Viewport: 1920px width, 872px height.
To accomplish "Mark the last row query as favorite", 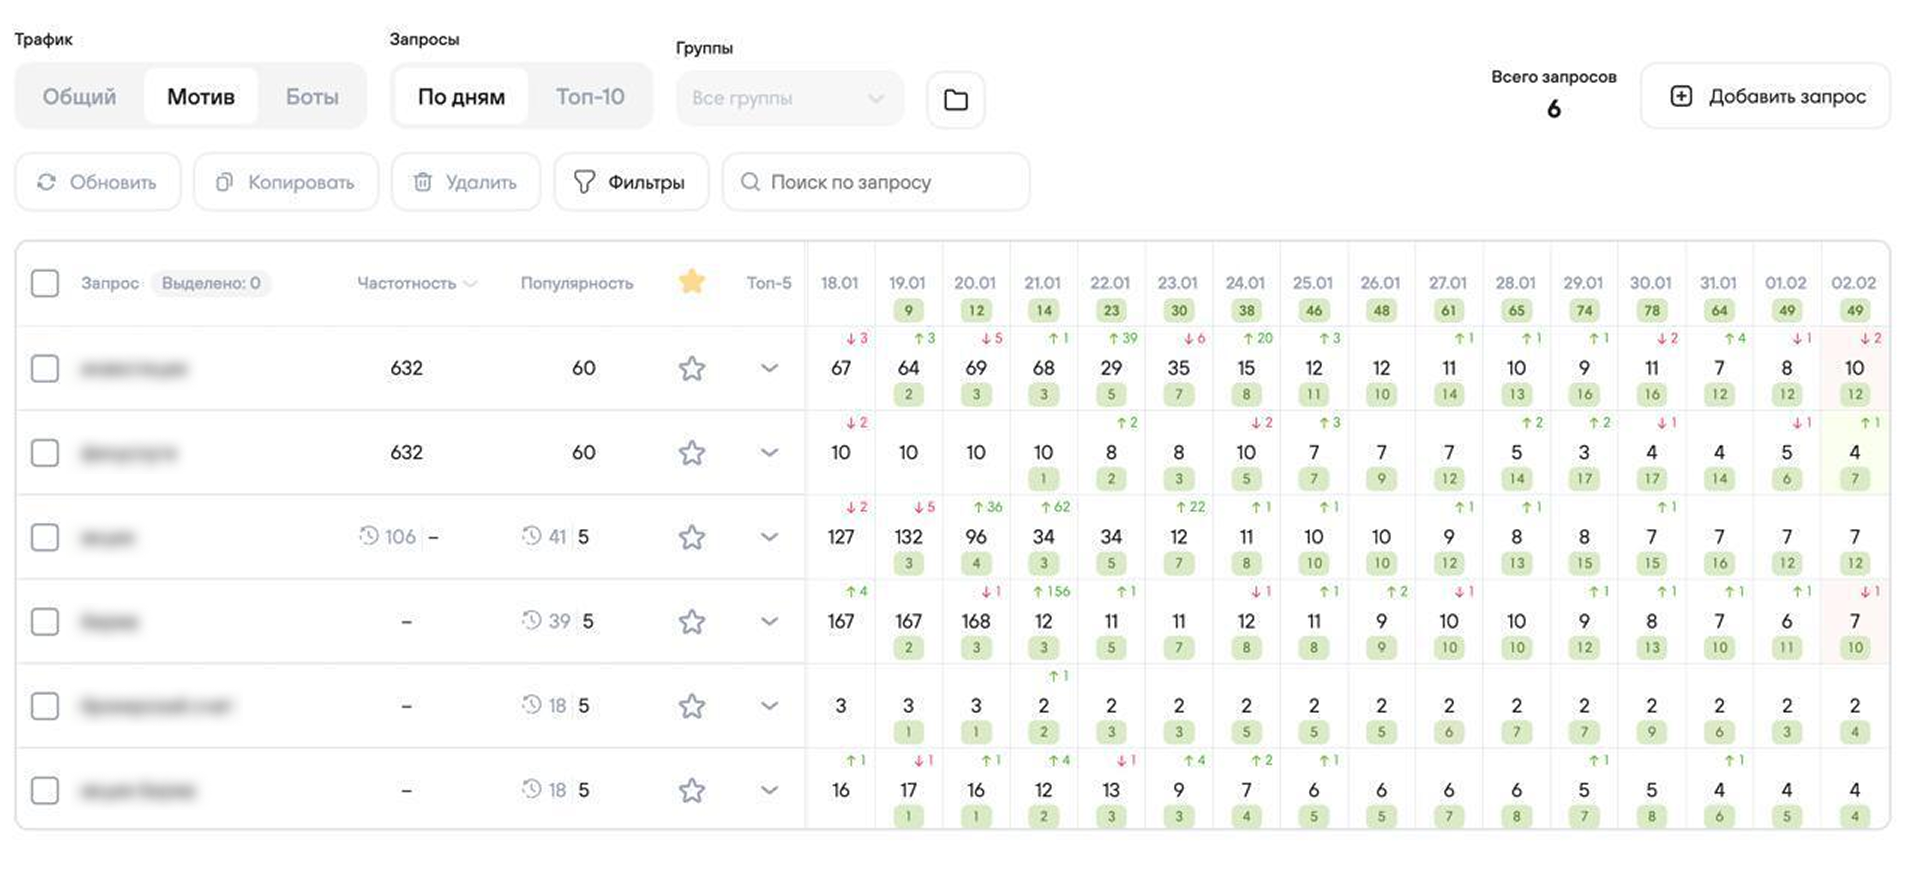I will (692, 791).
